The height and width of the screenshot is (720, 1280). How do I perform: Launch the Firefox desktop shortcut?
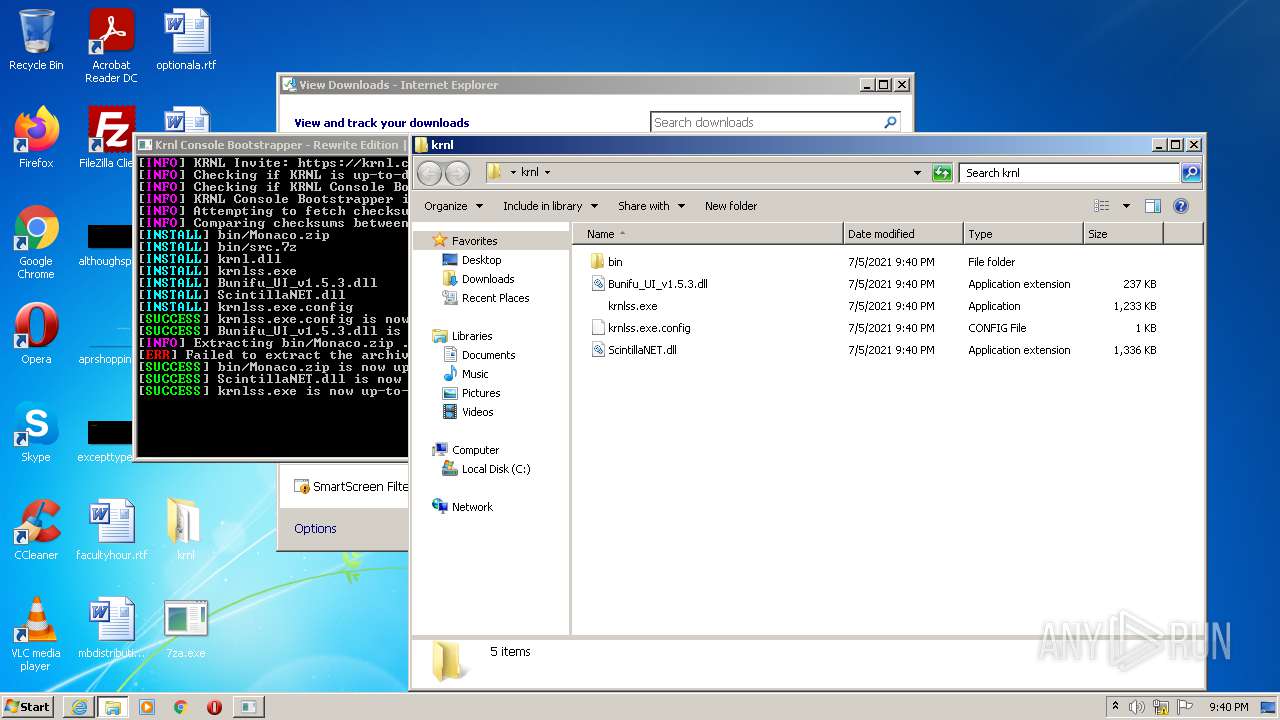(x=36, y=138)
